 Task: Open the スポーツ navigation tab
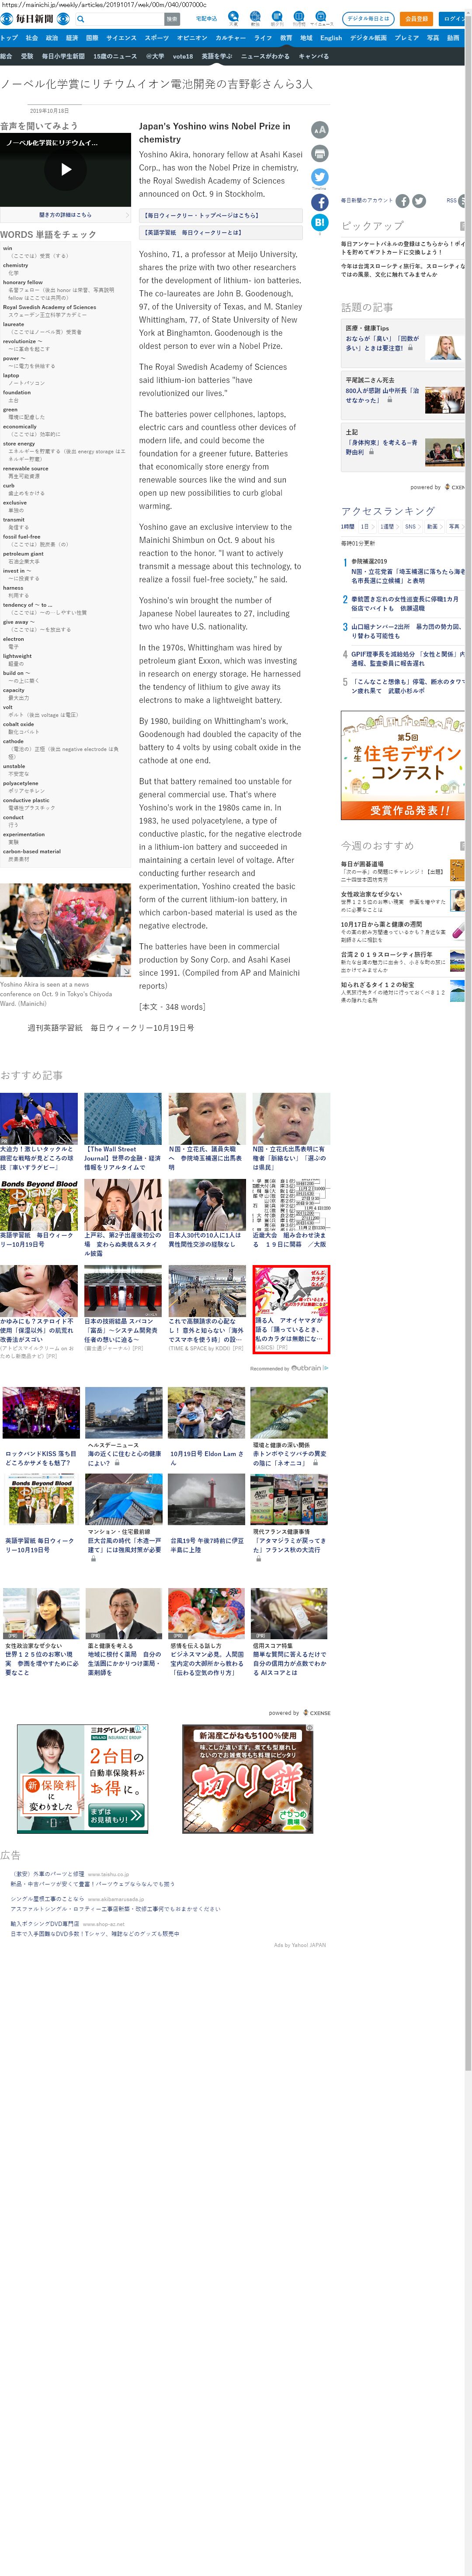[x=157, y=38]
